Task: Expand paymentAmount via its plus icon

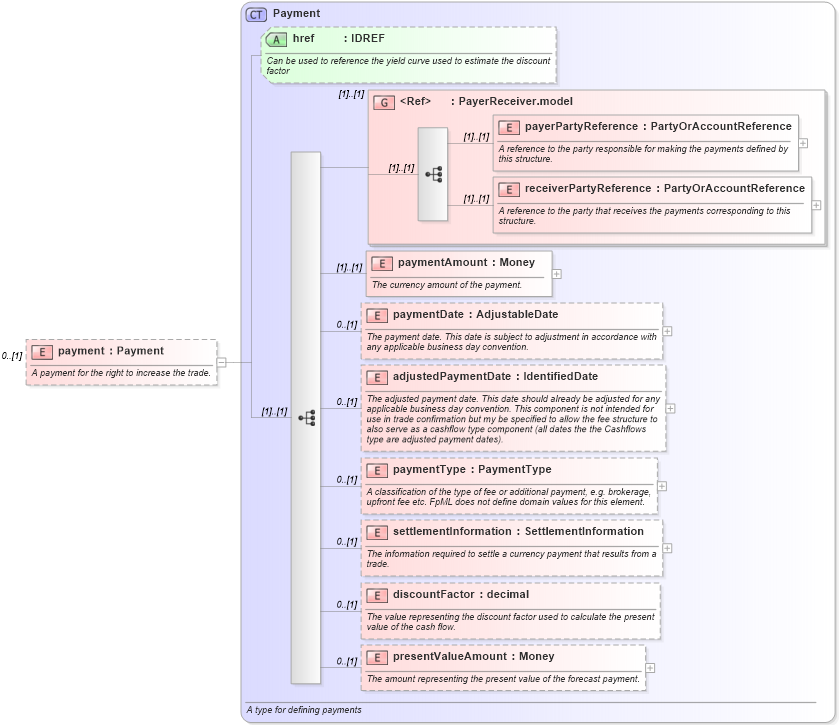Action: [557, 272]
